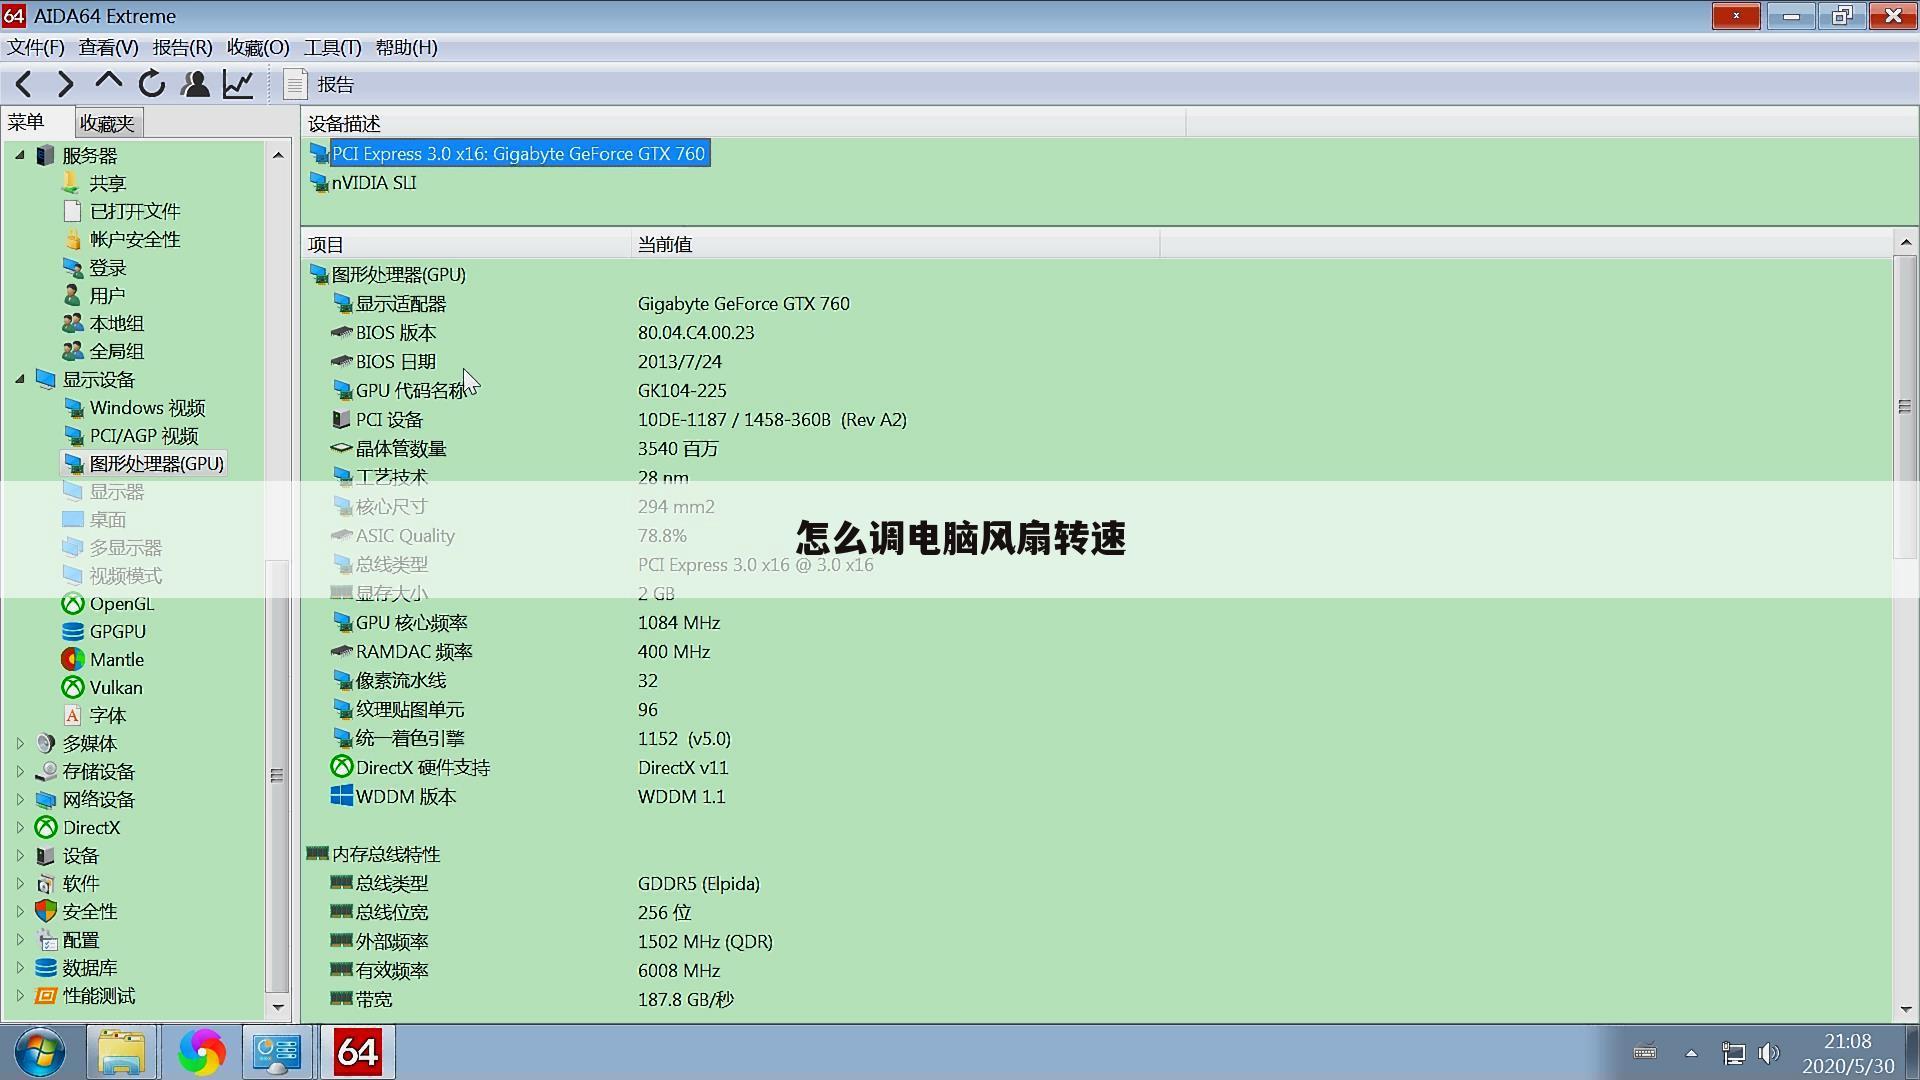Click the 字体 font icon

point(72,715)
